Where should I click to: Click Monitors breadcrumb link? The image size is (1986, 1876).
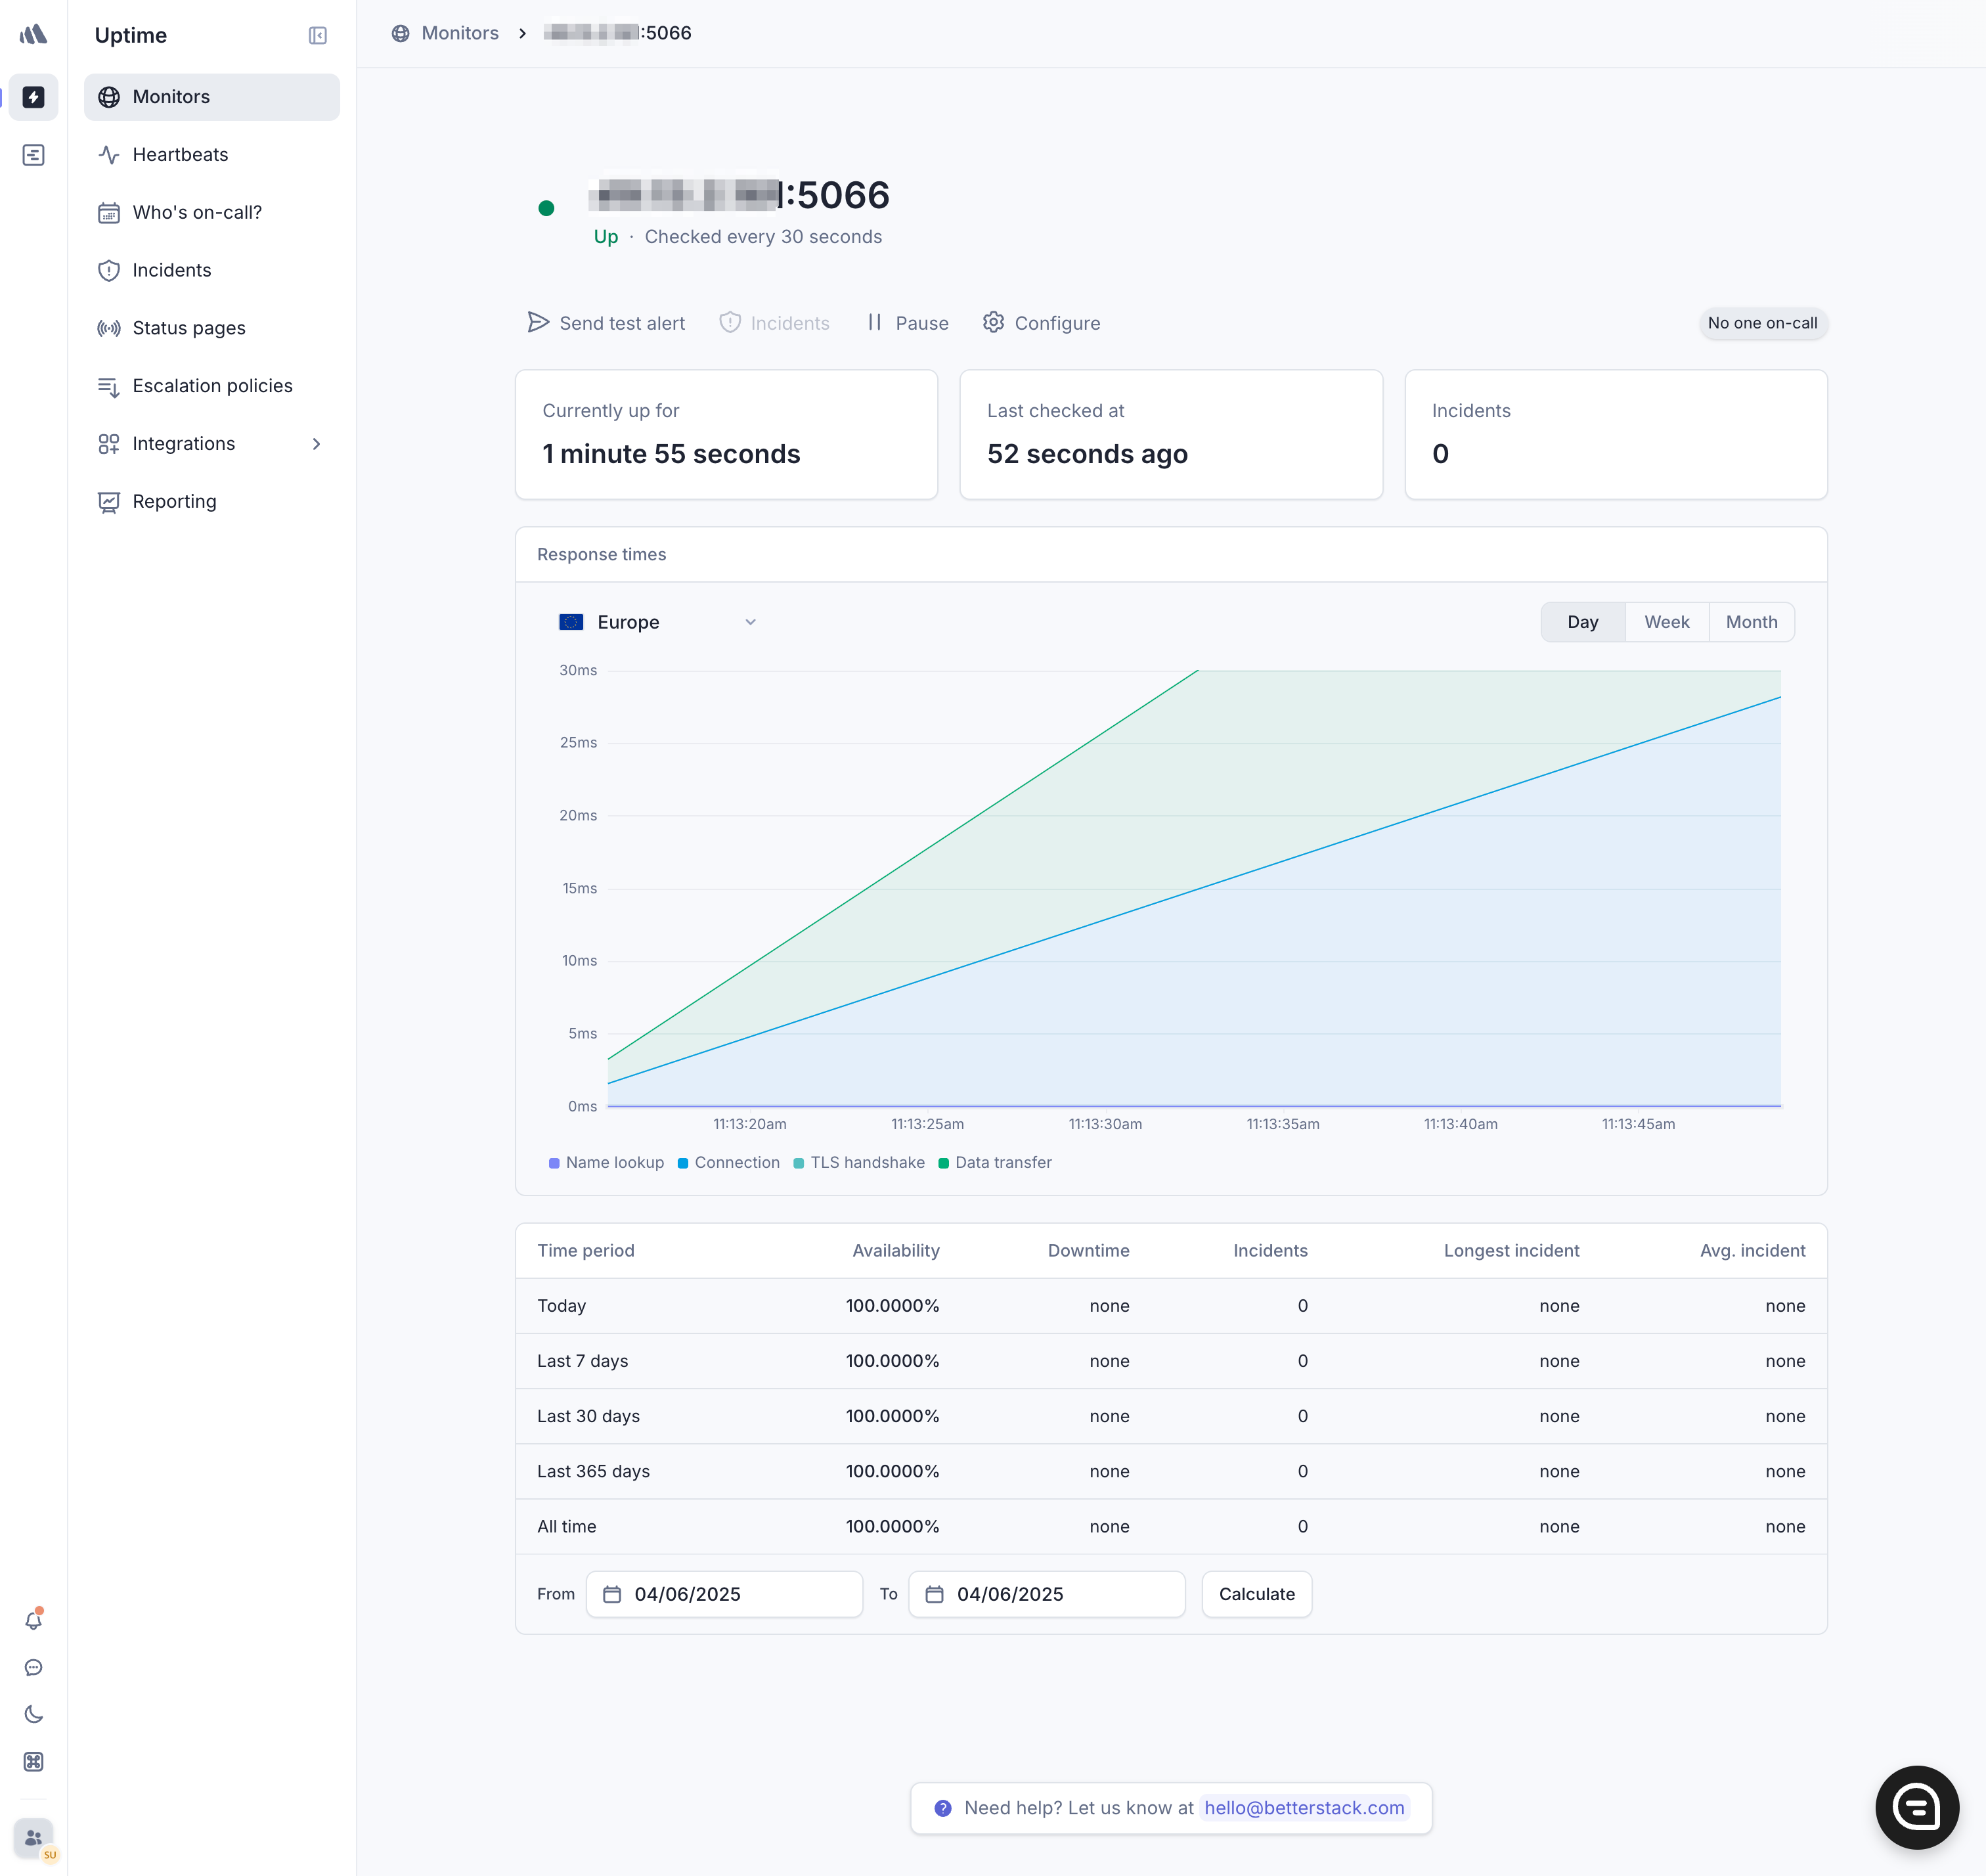coord(460,33)
